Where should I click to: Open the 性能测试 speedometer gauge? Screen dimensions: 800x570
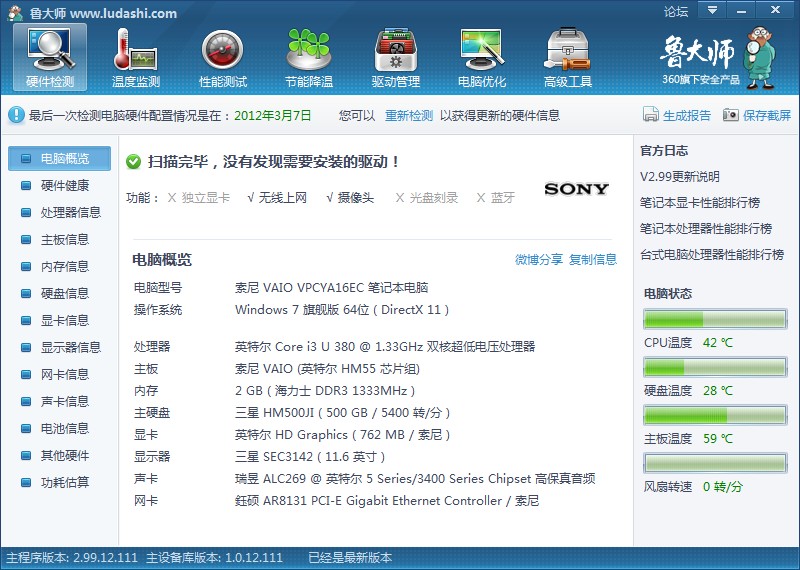coord(222,50)
